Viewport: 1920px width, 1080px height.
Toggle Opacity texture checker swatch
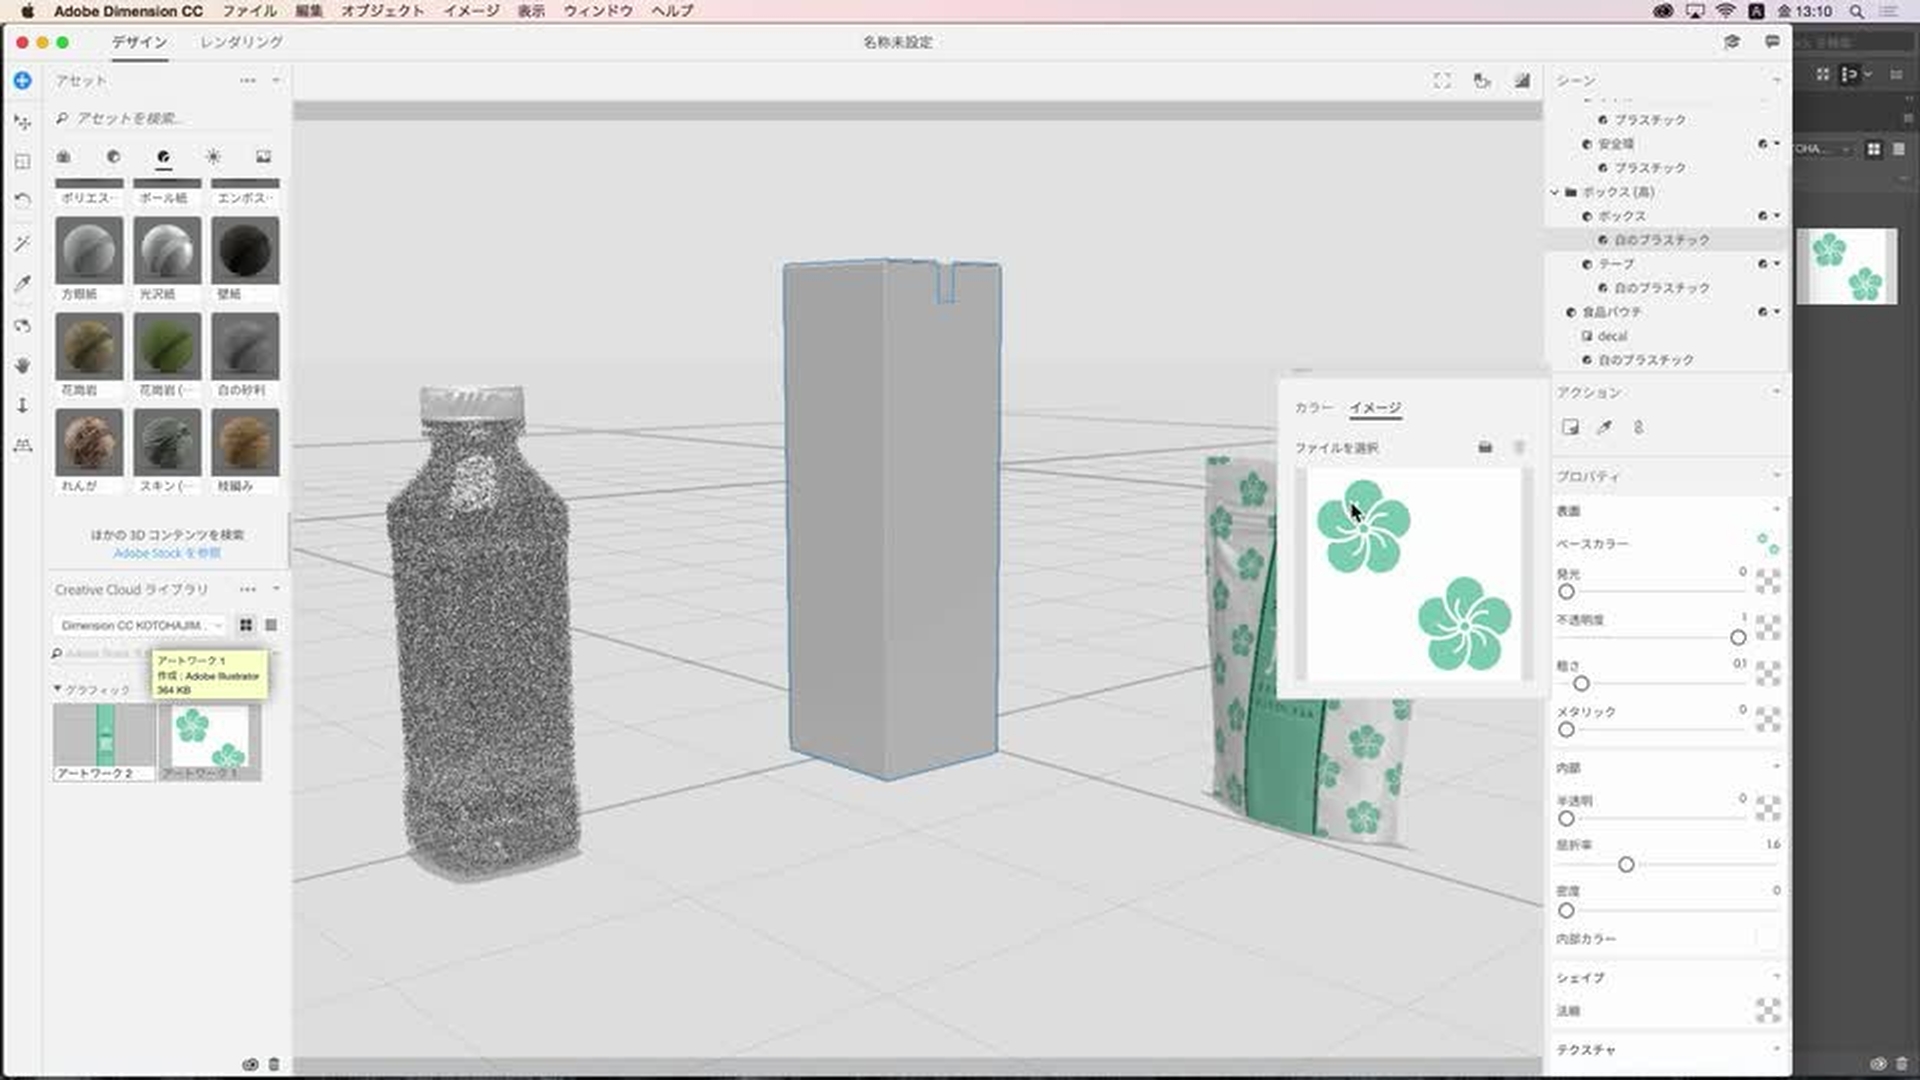[x=1767, y=628]
